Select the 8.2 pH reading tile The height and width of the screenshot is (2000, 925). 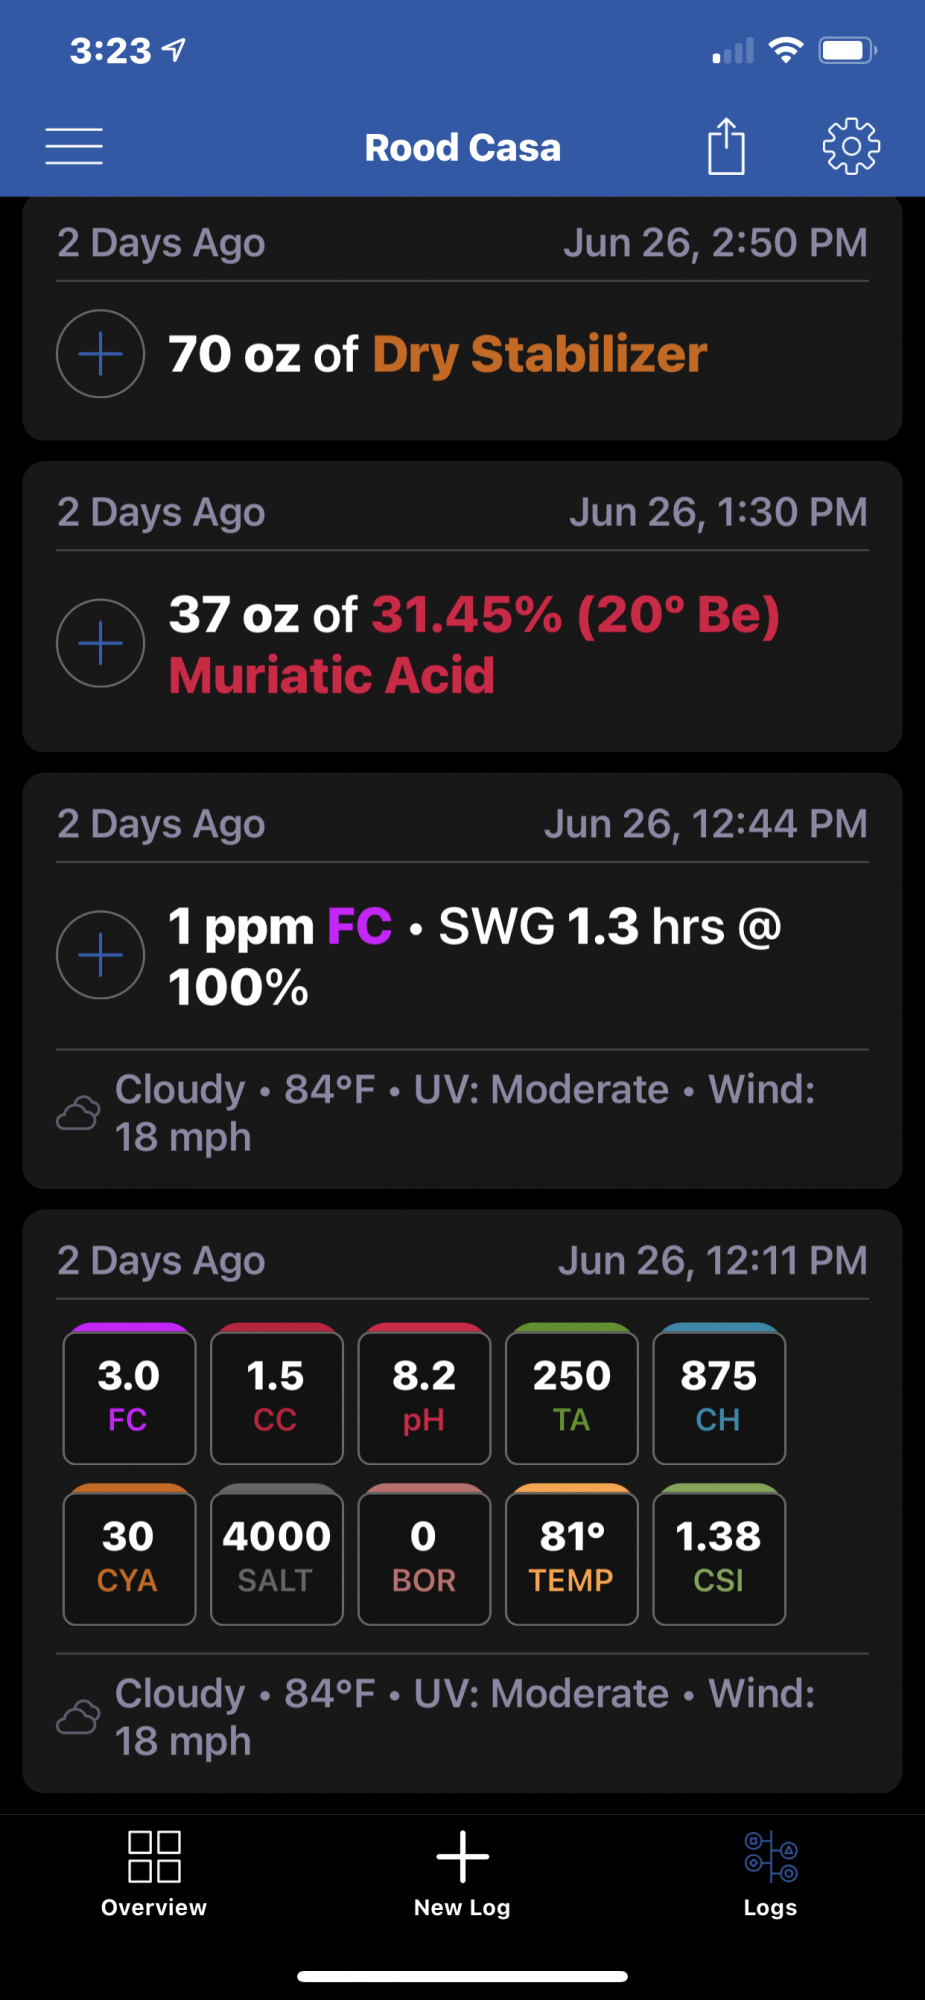pyautogui.click(x=424, y=1394)
